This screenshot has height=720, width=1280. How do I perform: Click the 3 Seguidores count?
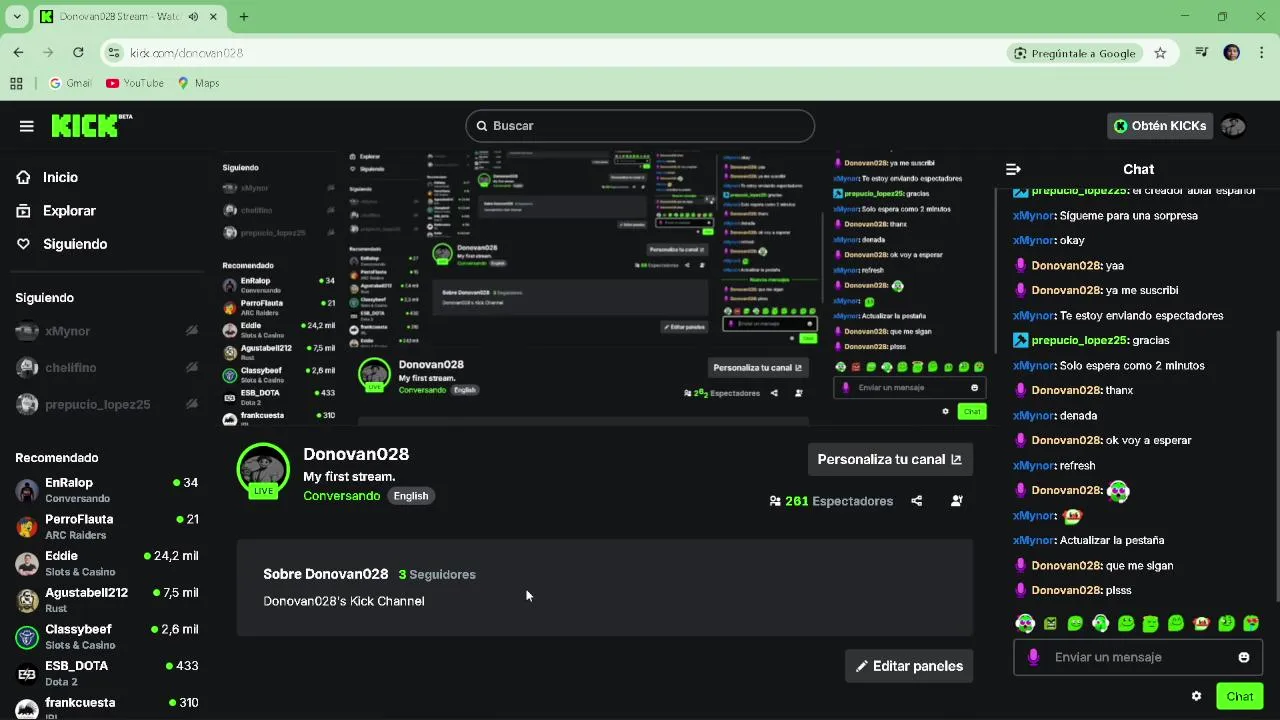click(x=437, y=574)
